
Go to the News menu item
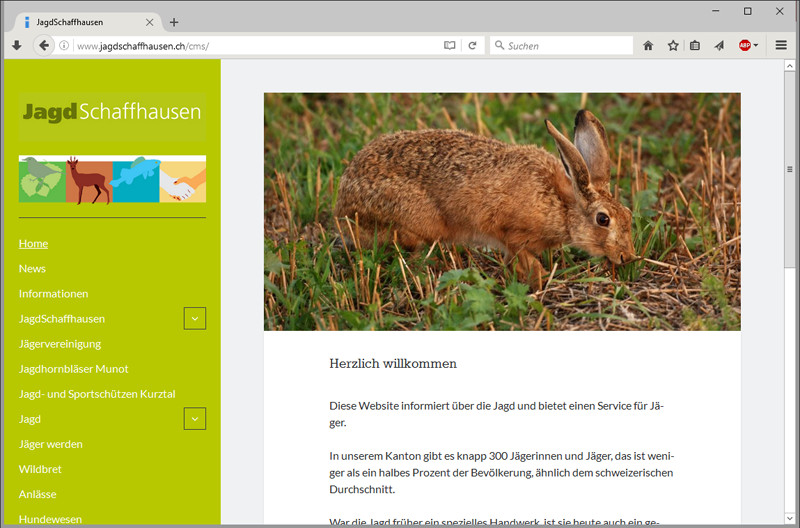32,268
